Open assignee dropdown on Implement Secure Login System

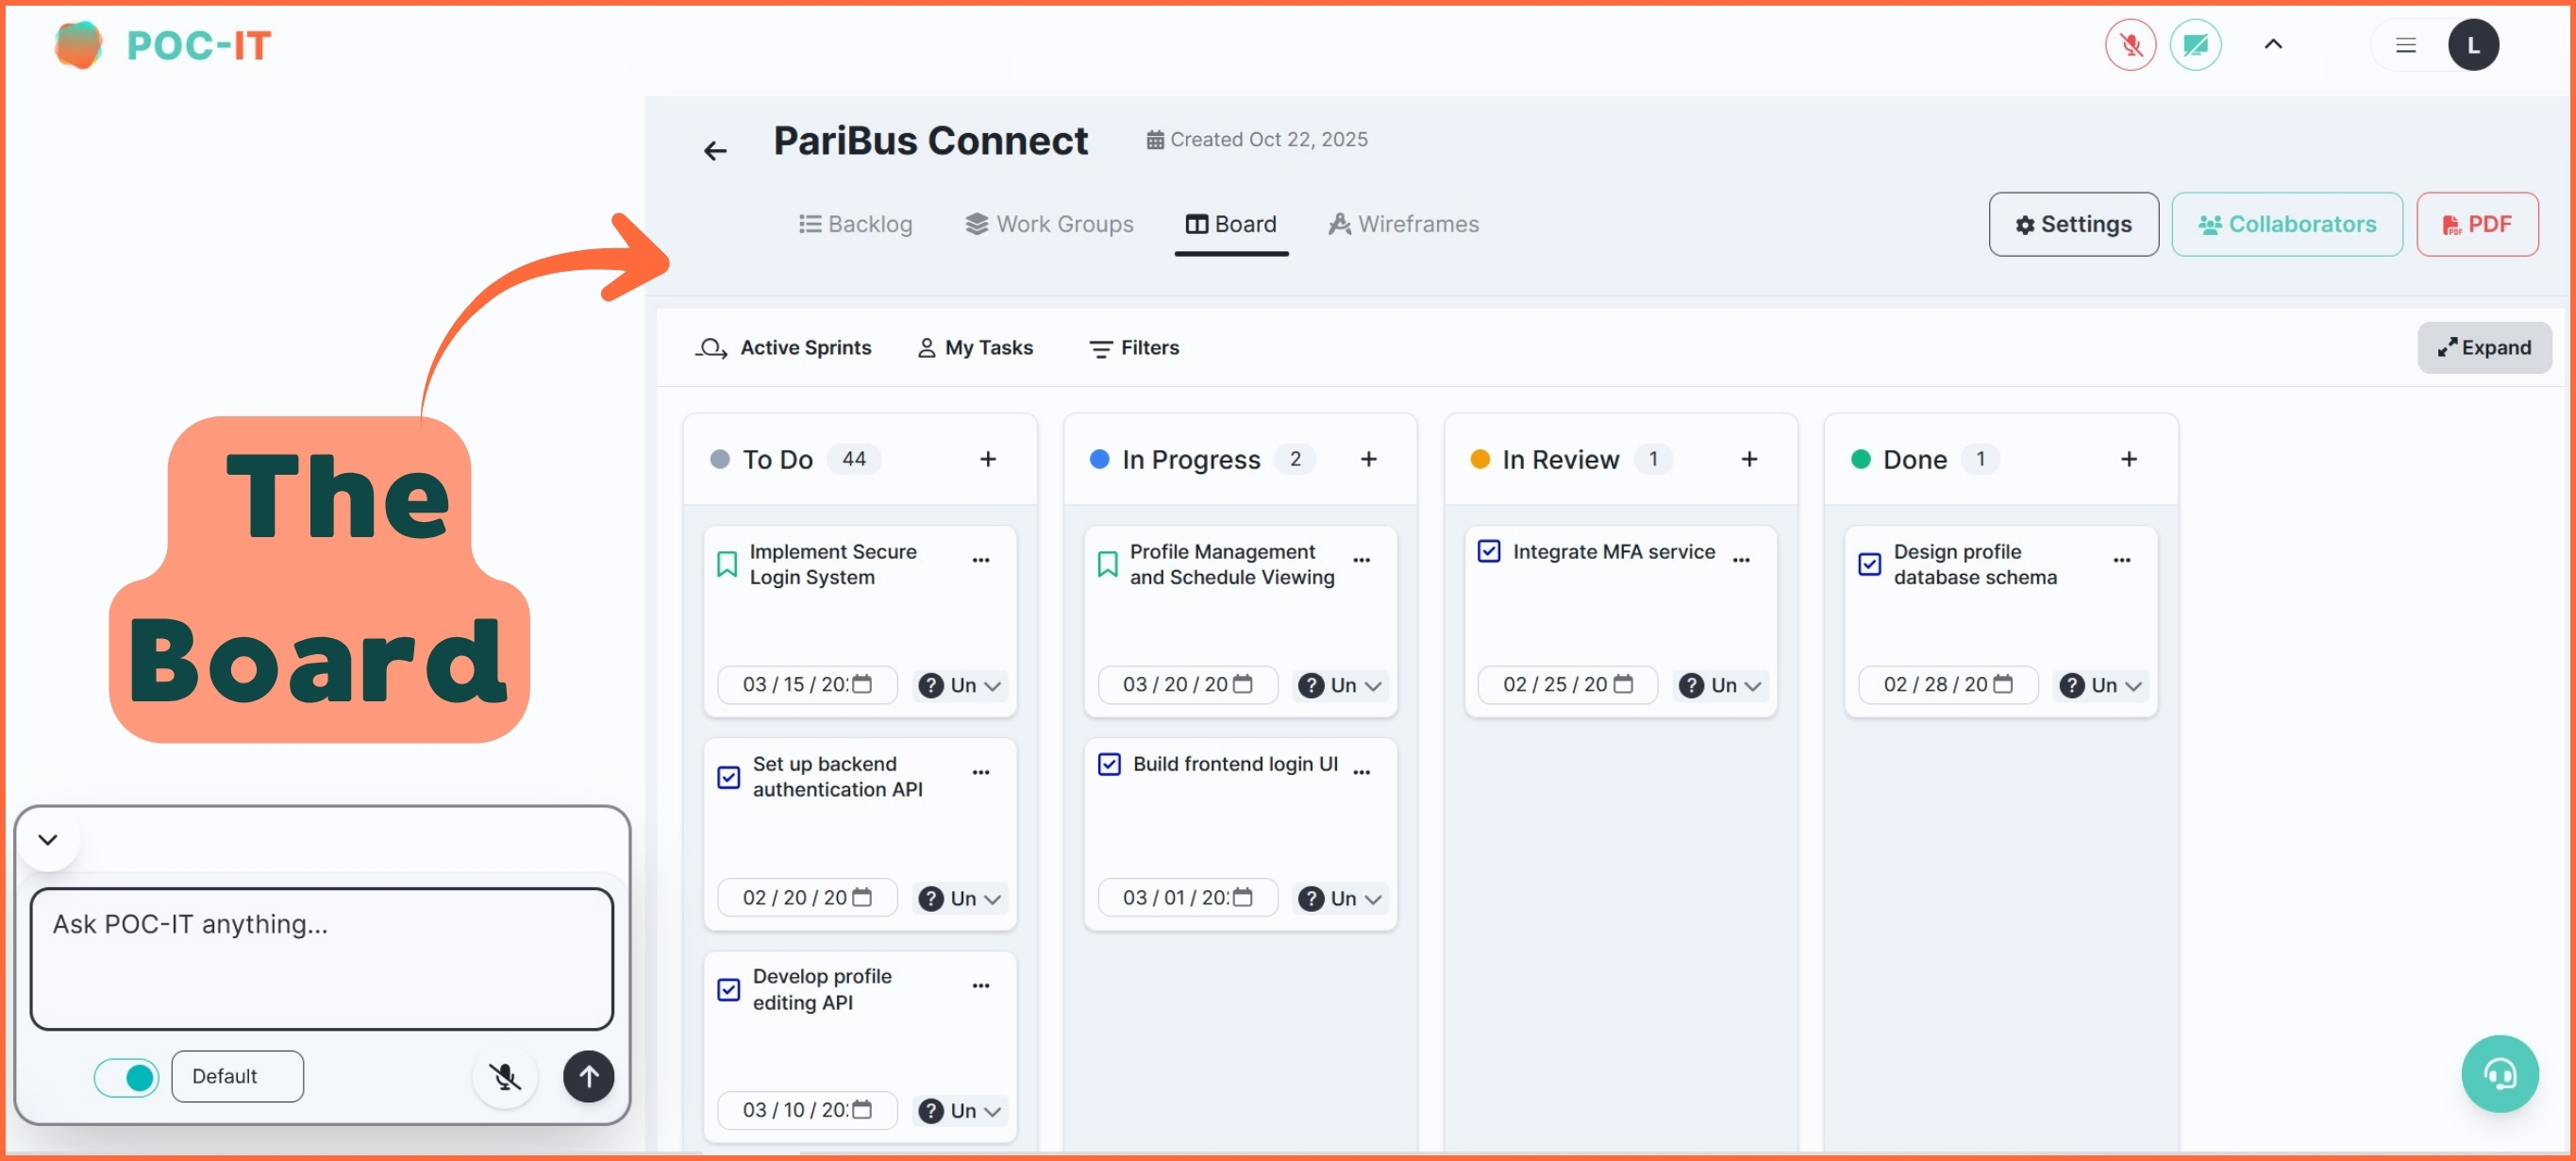tap(960, 685)
